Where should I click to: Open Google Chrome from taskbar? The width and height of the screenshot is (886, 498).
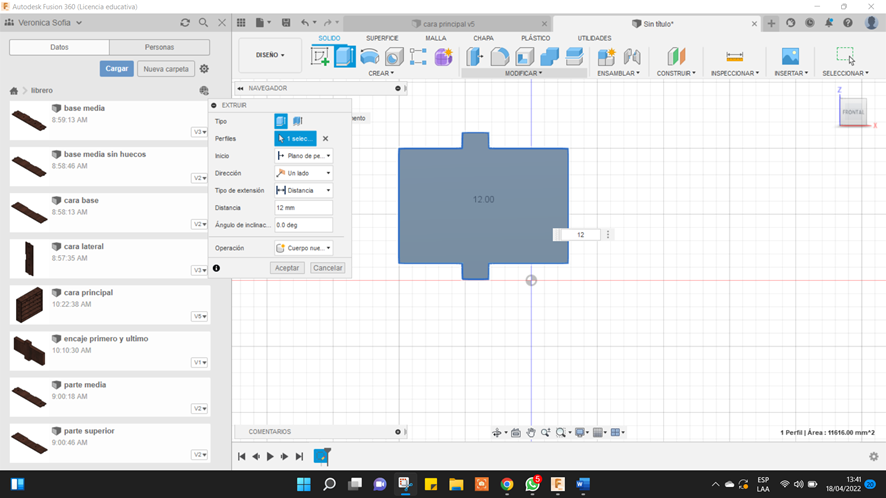click(x=507, y=484)
